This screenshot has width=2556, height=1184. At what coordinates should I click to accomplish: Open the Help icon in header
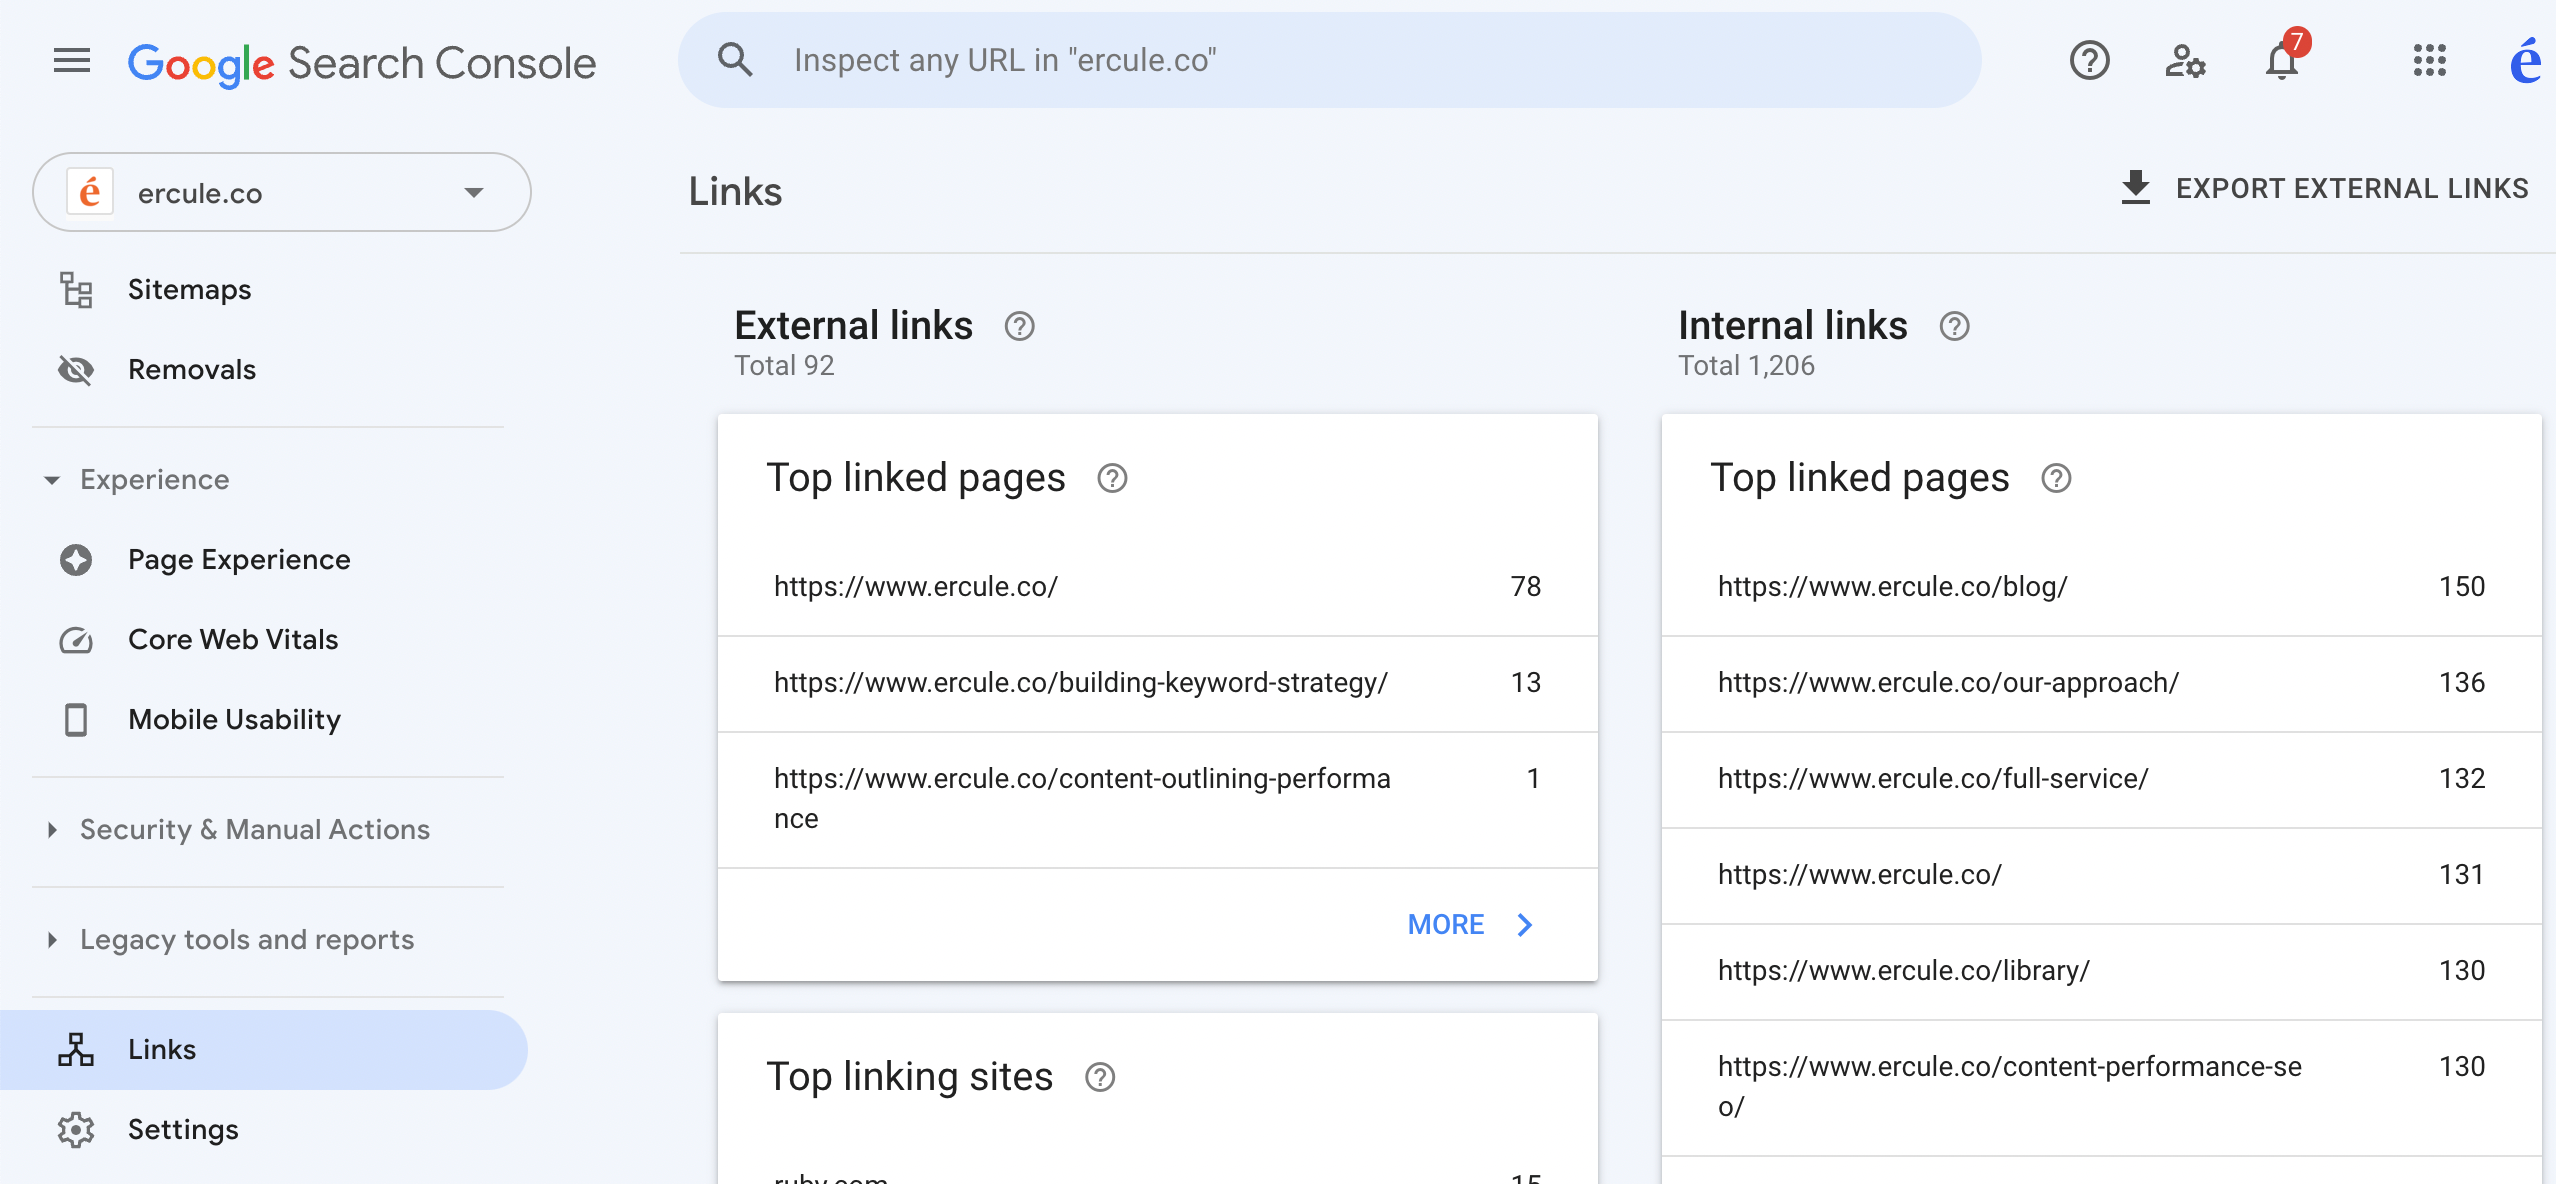(2089, 61)
